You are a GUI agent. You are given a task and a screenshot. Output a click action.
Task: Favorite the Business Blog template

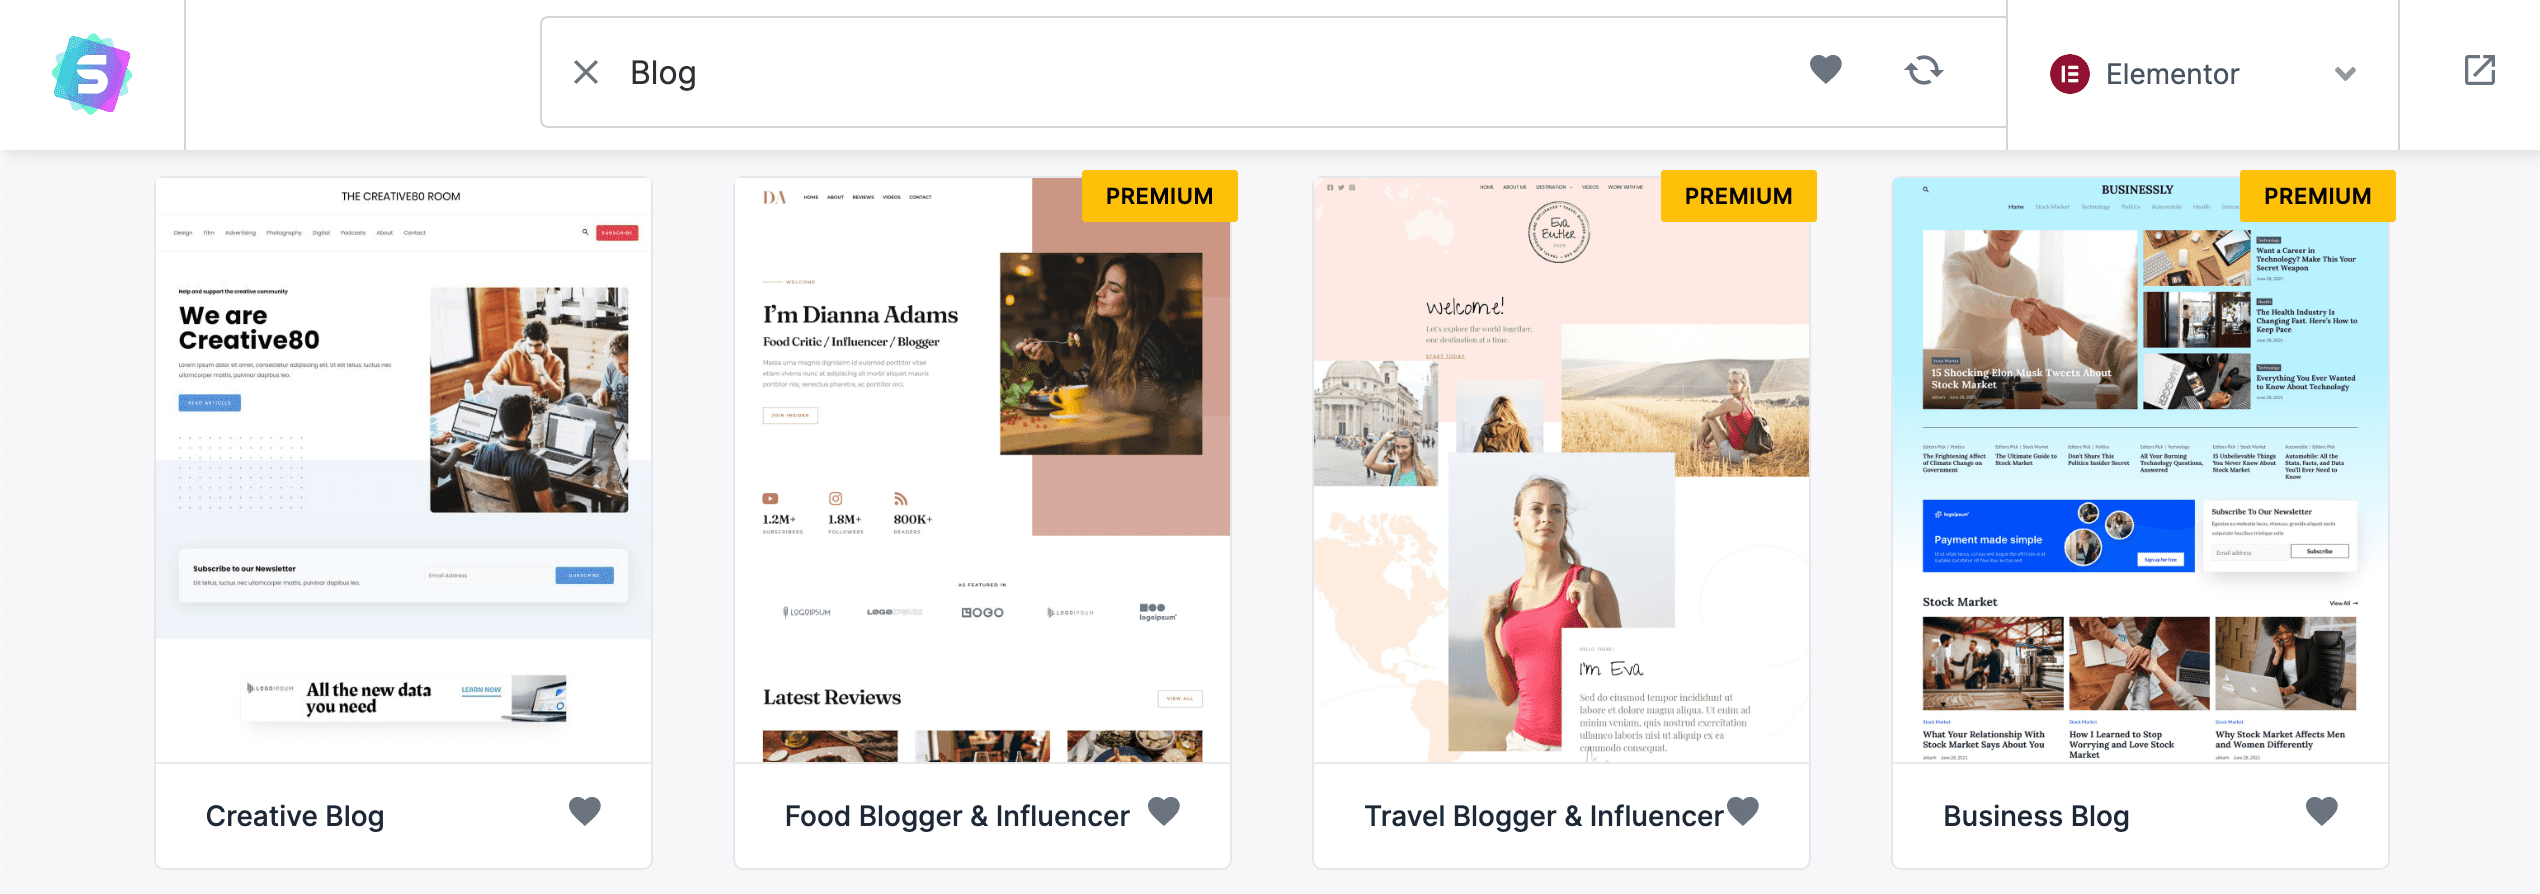tap(2322, 811)
